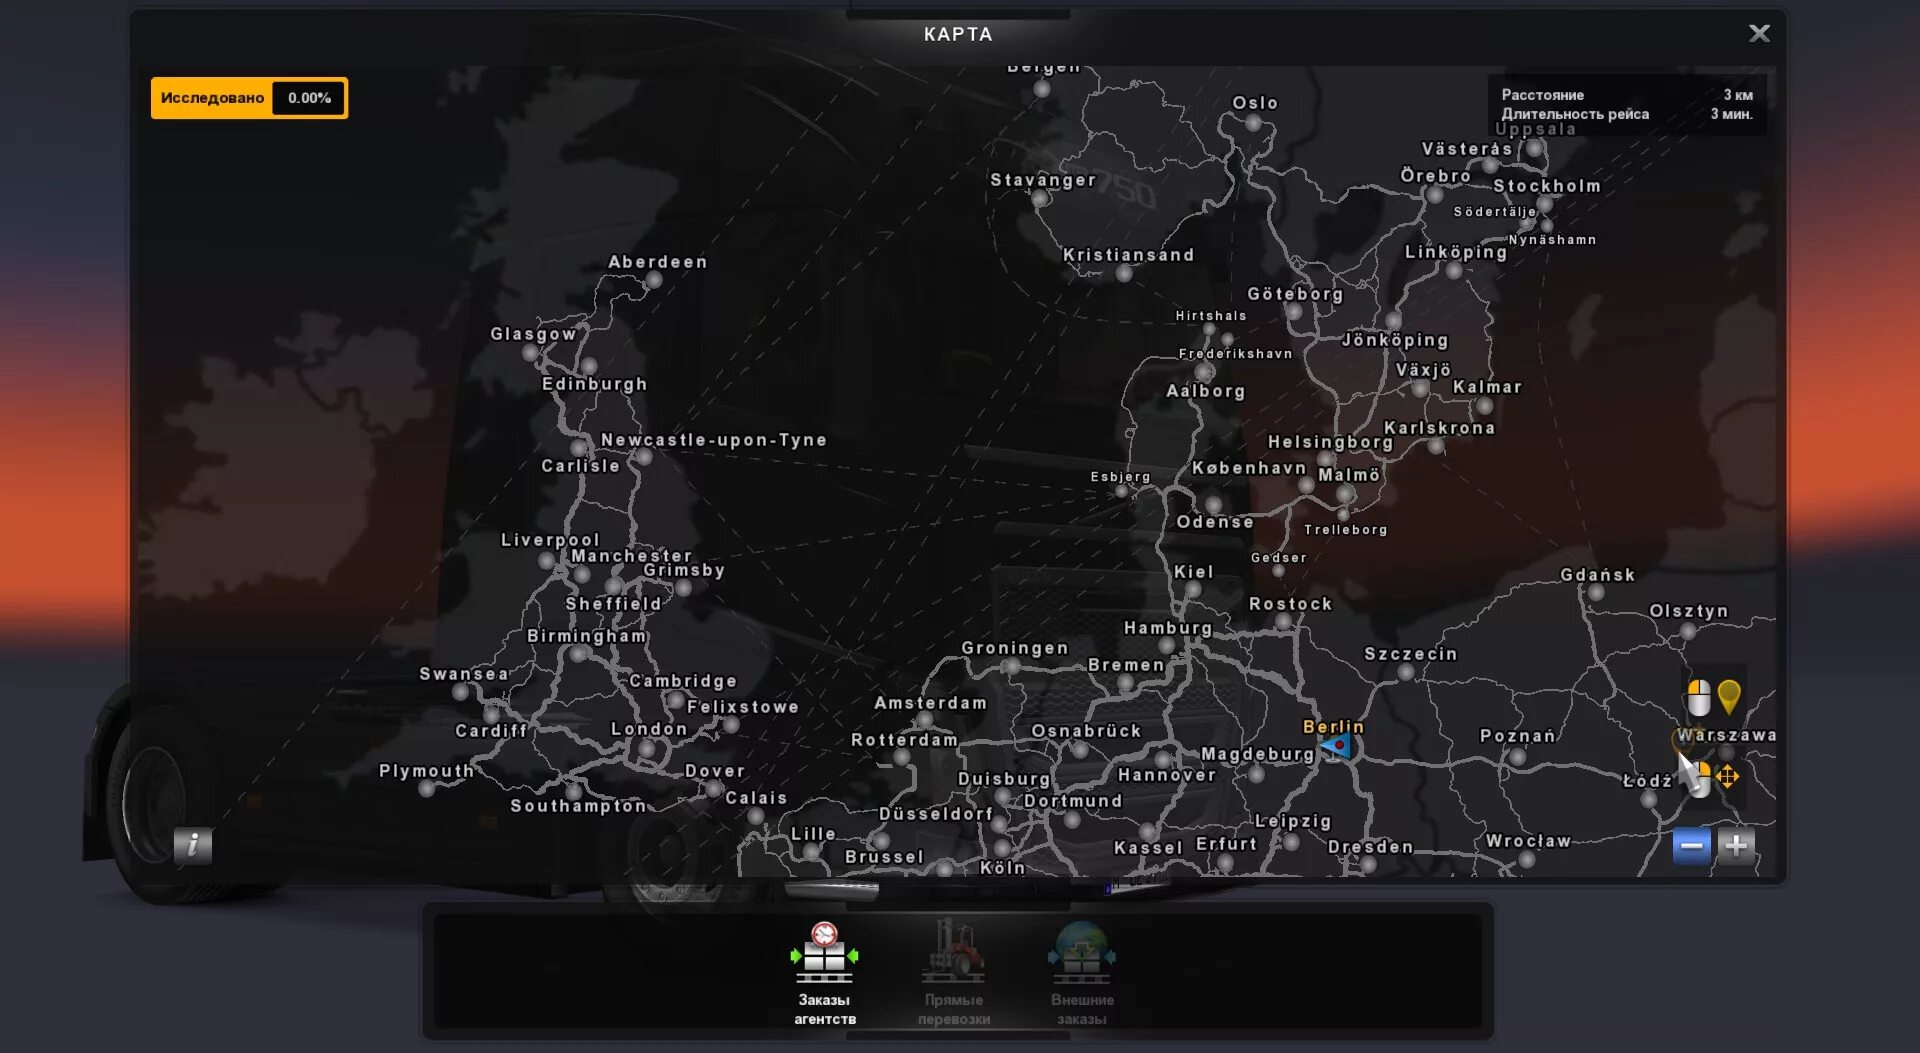Select the Amsterdam city label
Screen dimensions: 1920x1053
931,703
